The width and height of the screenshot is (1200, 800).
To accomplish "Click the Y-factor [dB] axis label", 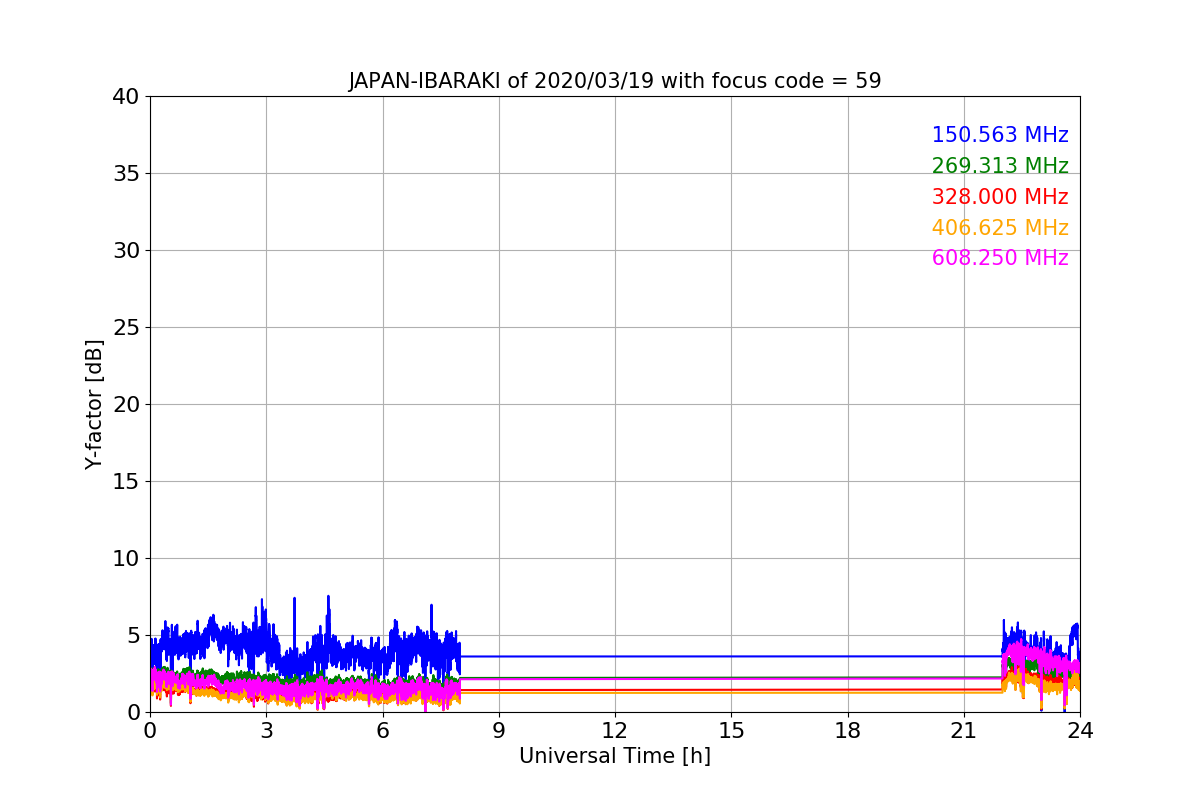I will pyautogui.click(x=94, y=404).
